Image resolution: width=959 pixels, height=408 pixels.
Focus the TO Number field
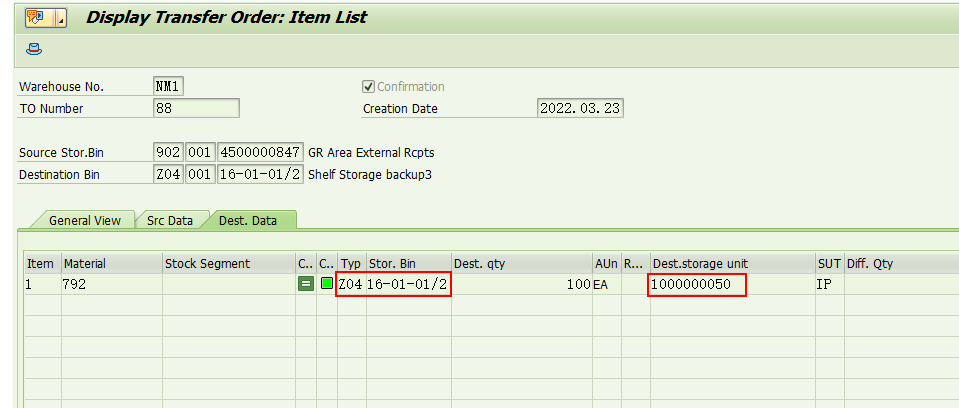(196, 108)
